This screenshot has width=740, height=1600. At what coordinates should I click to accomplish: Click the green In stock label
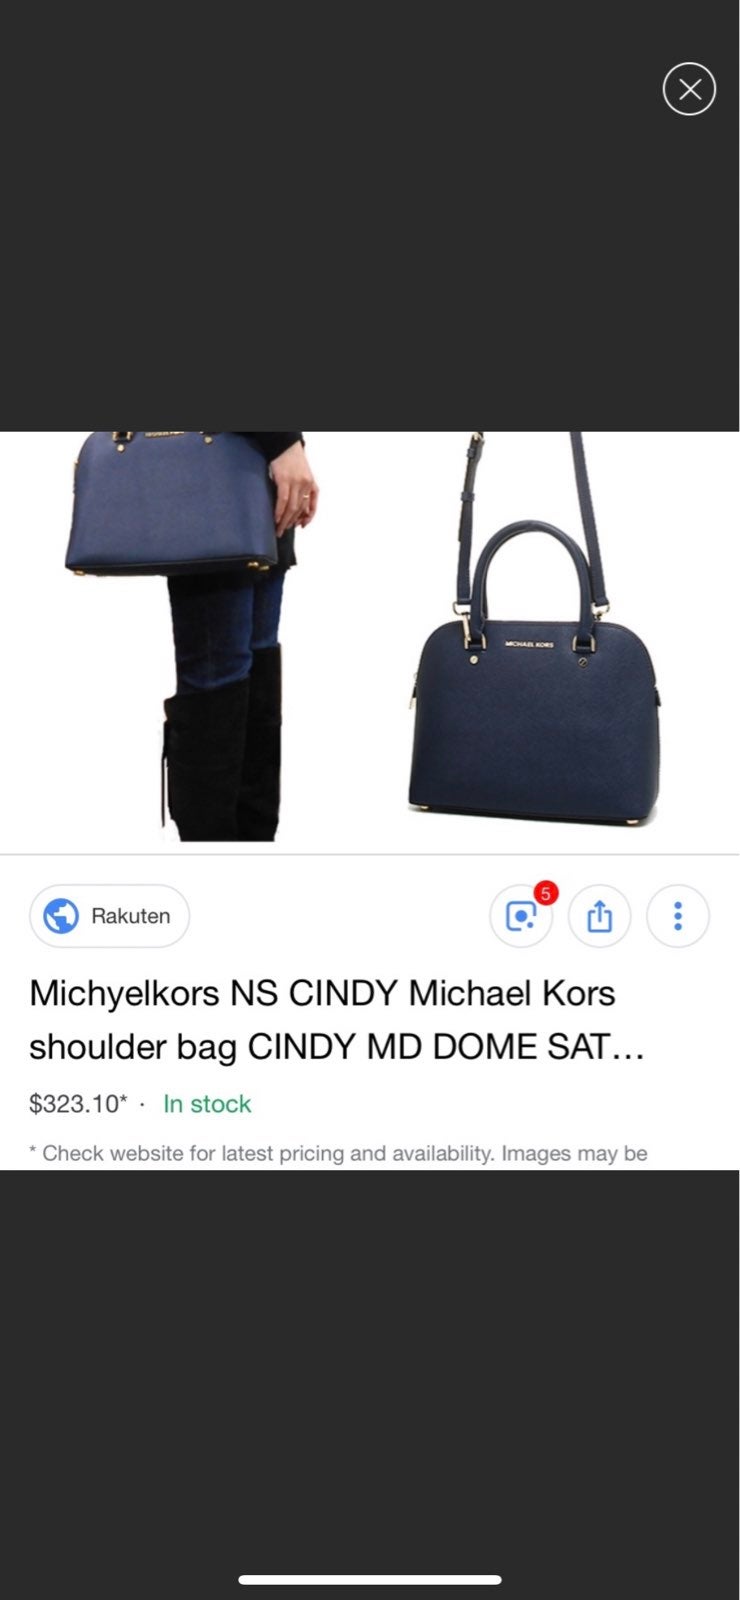click(207, 1104)
